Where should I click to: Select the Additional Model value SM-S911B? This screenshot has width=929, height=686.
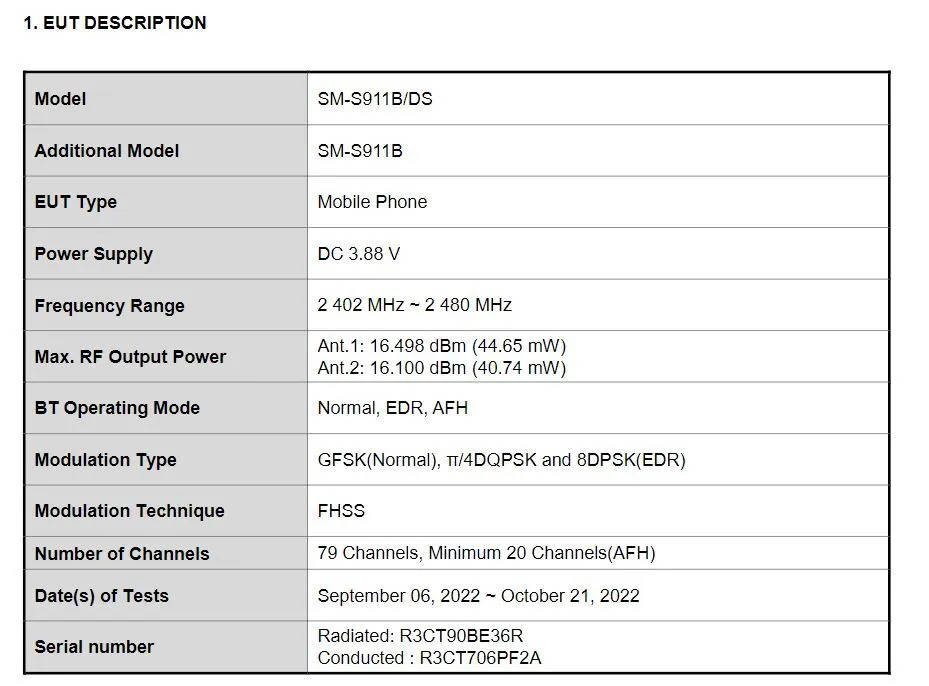pos(360,151)
